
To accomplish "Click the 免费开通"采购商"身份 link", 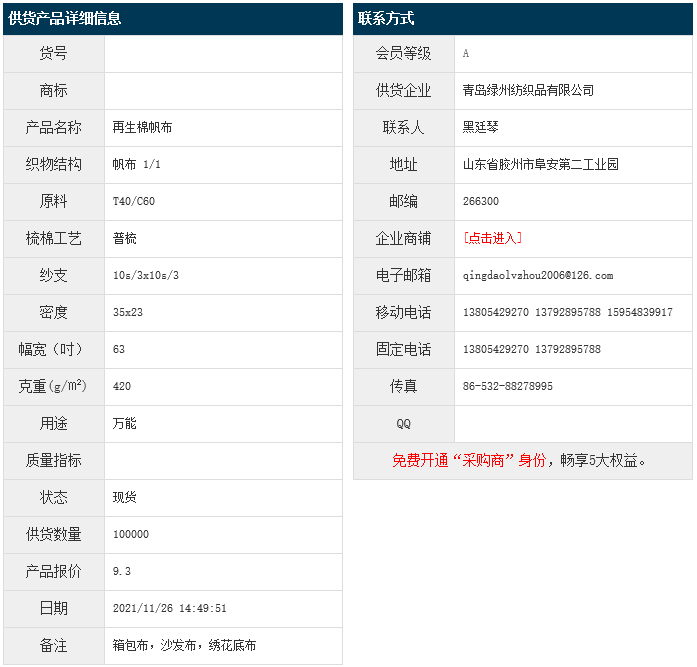I will point(469,461).
